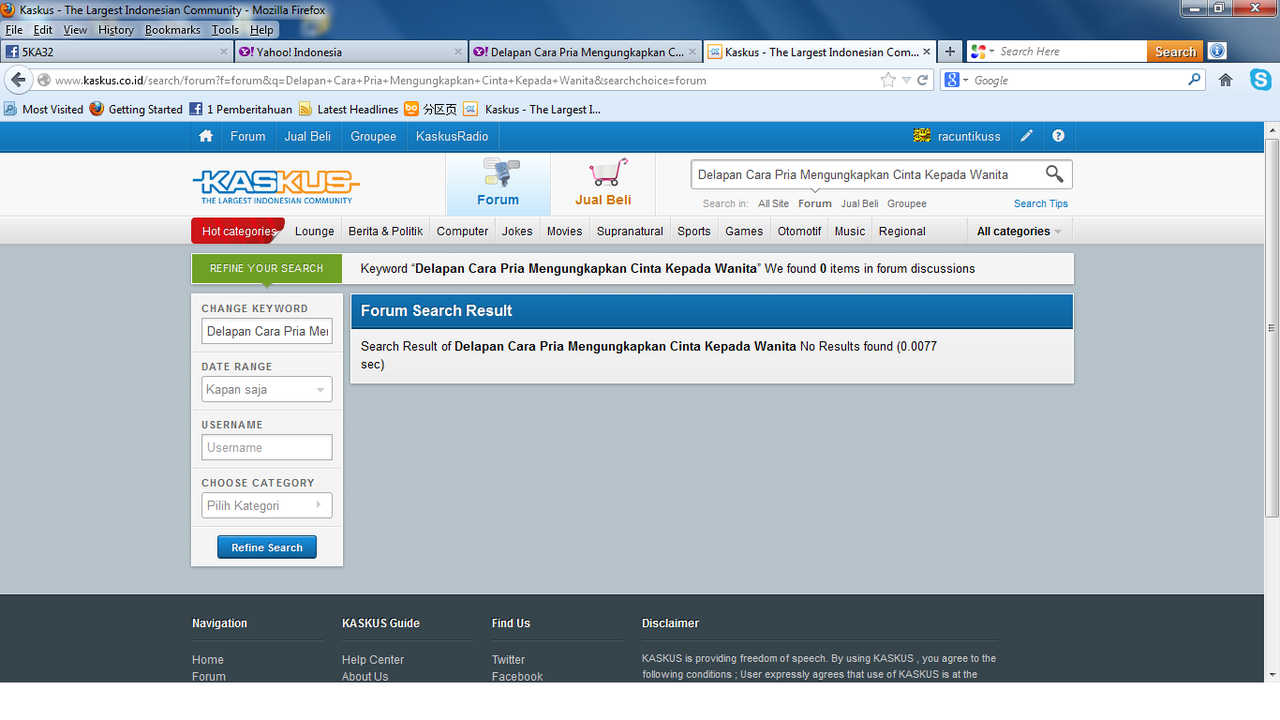Close the 5KA32 tab
This screenshot has width=1280, height=720.
tap(224, 52)
